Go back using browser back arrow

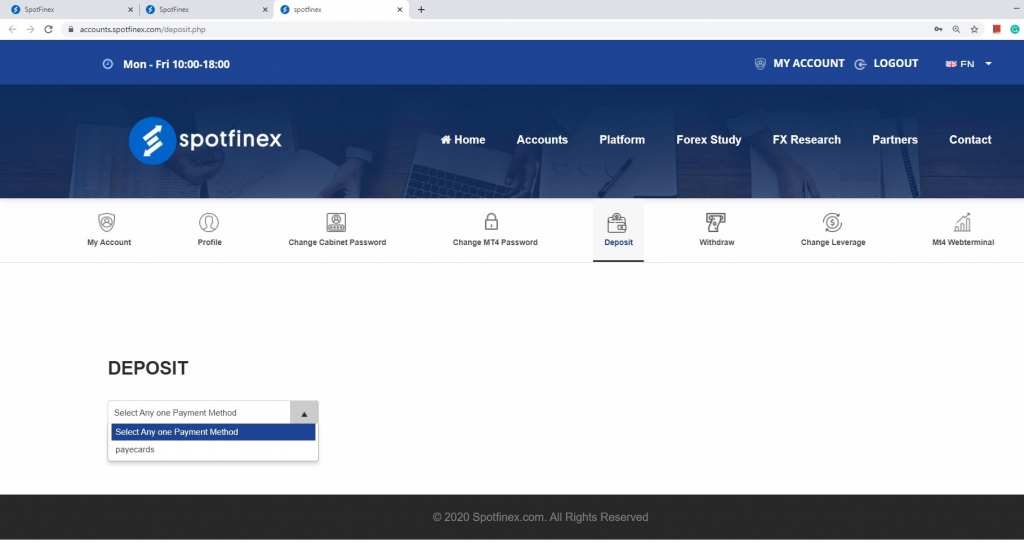coord(12,29)
